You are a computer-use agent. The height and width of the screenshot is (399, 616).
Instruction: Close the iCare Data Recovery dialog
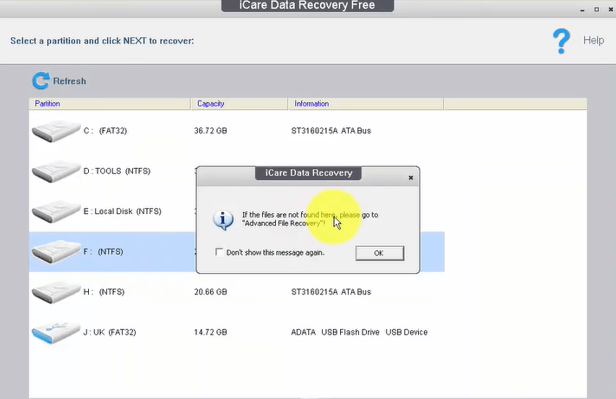[x=411, y=178]
